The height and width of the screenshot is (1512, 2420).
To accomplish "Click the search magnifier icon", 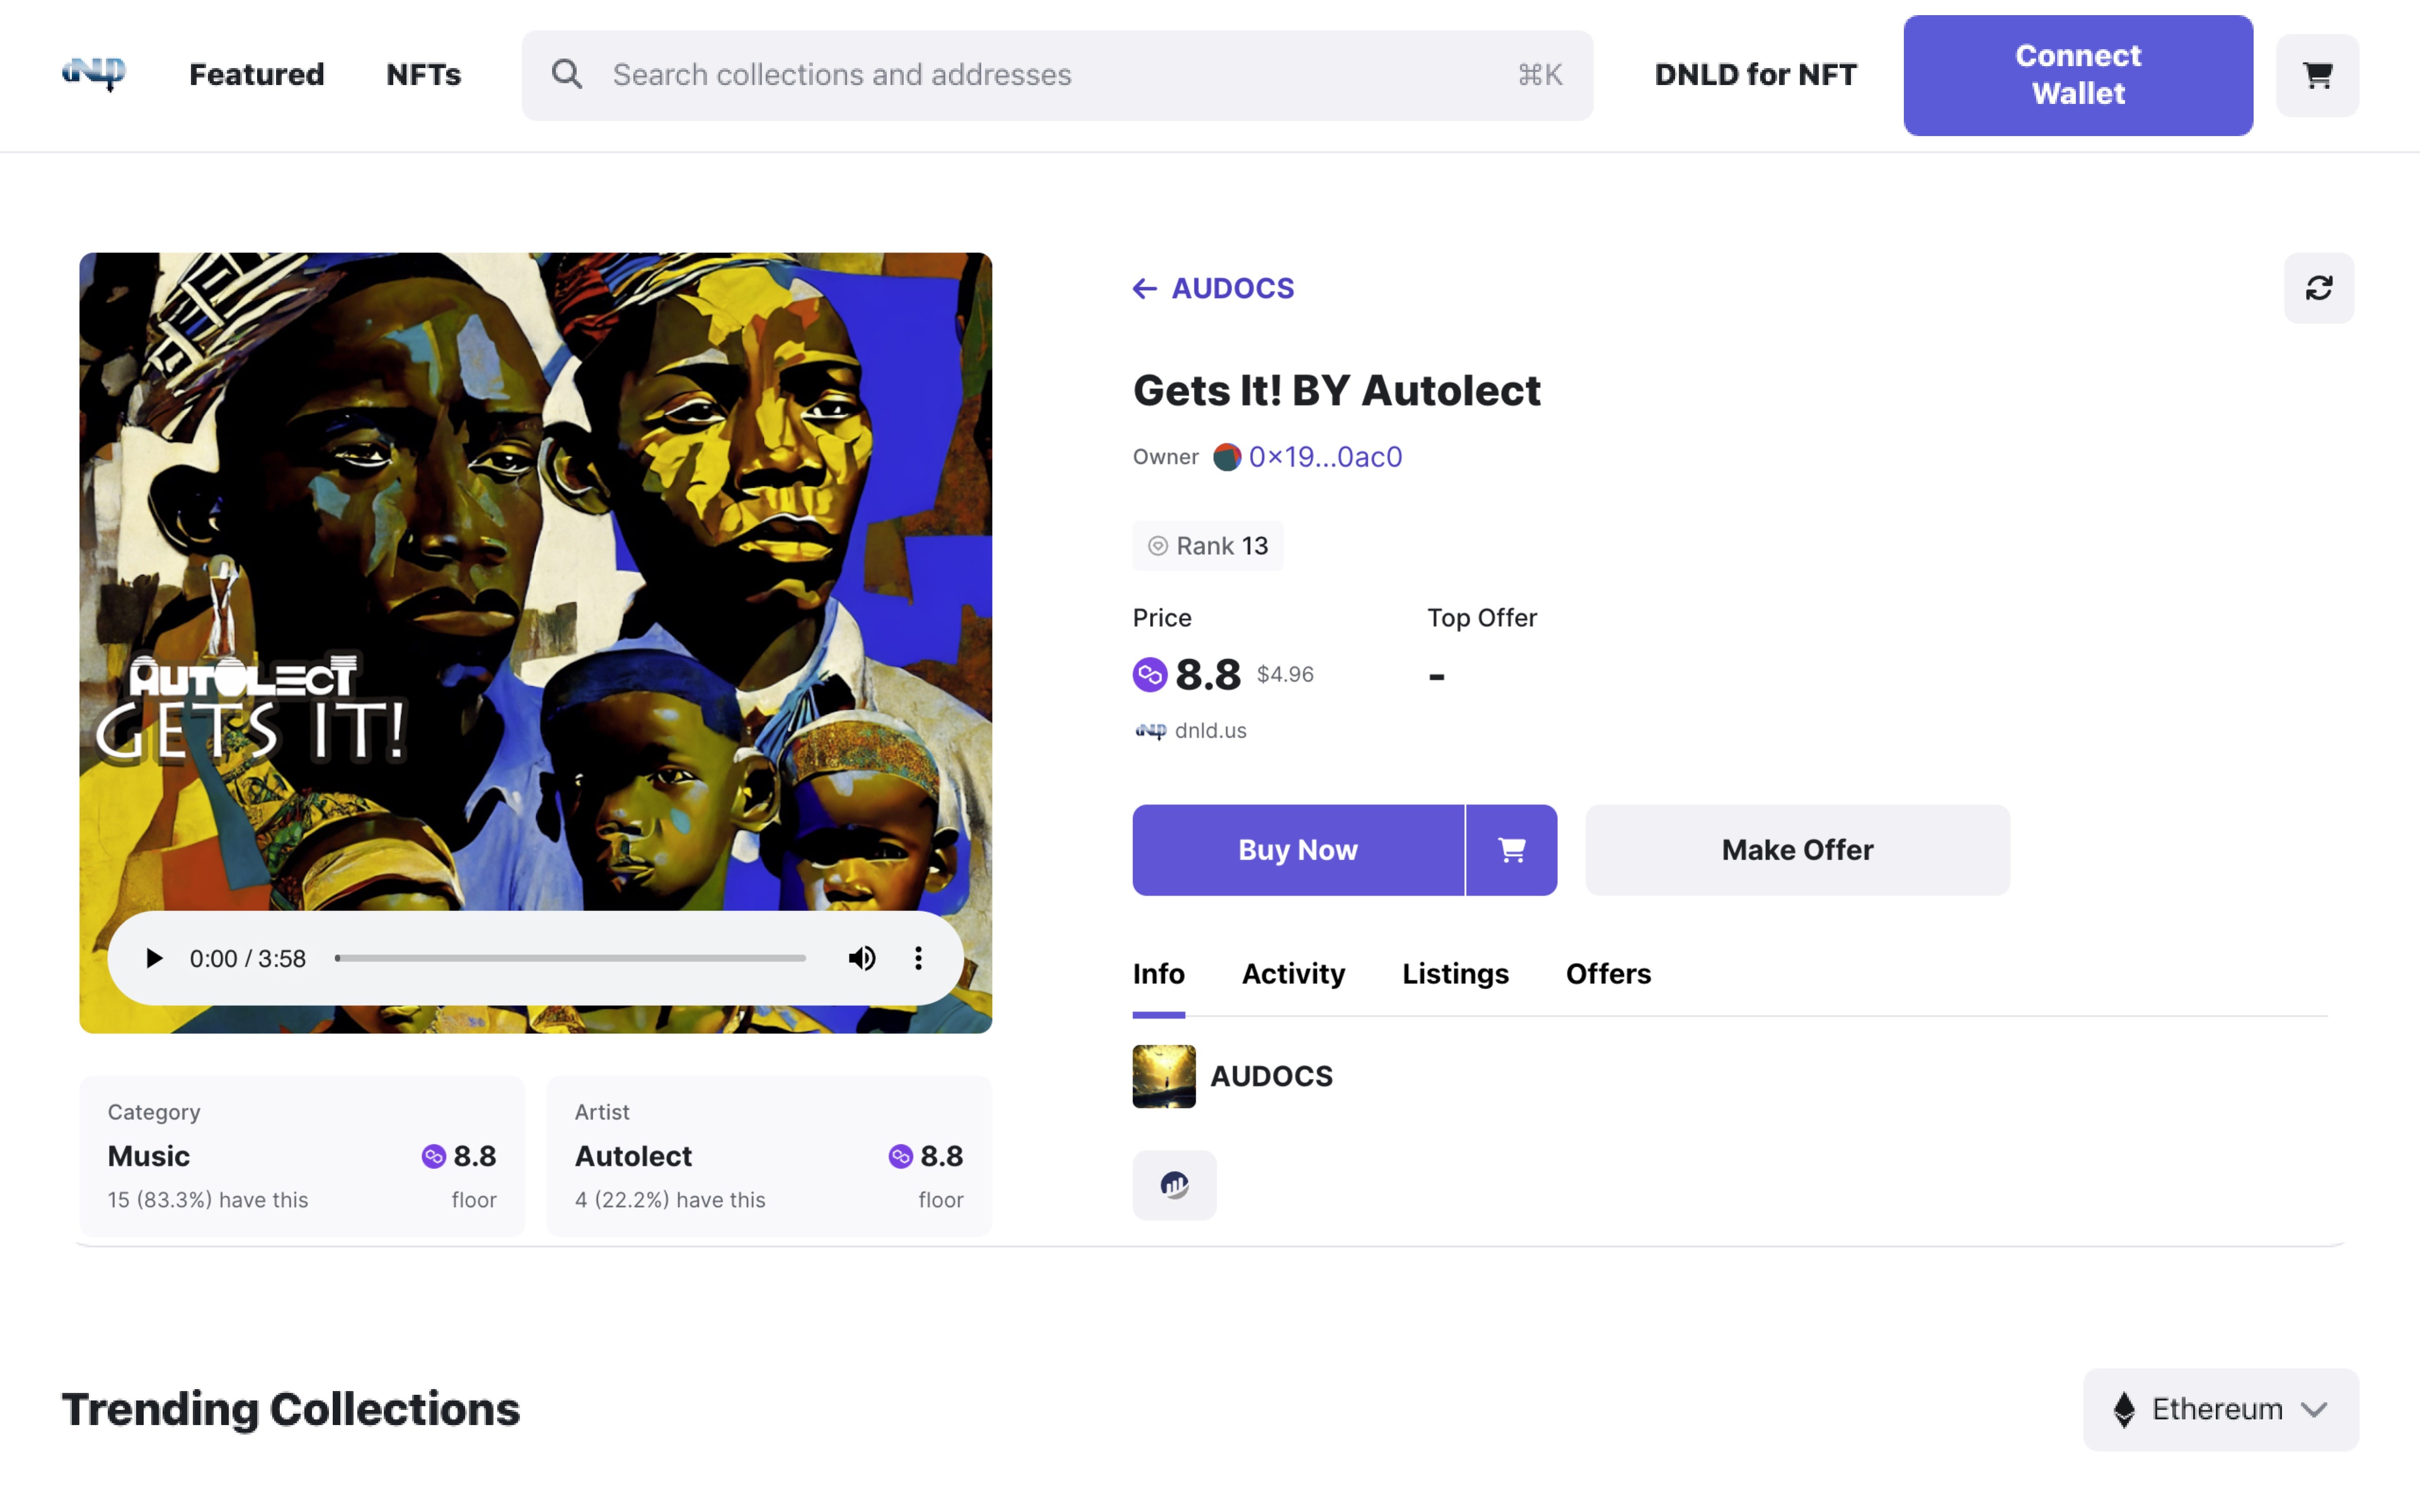I will pos(566,74).
